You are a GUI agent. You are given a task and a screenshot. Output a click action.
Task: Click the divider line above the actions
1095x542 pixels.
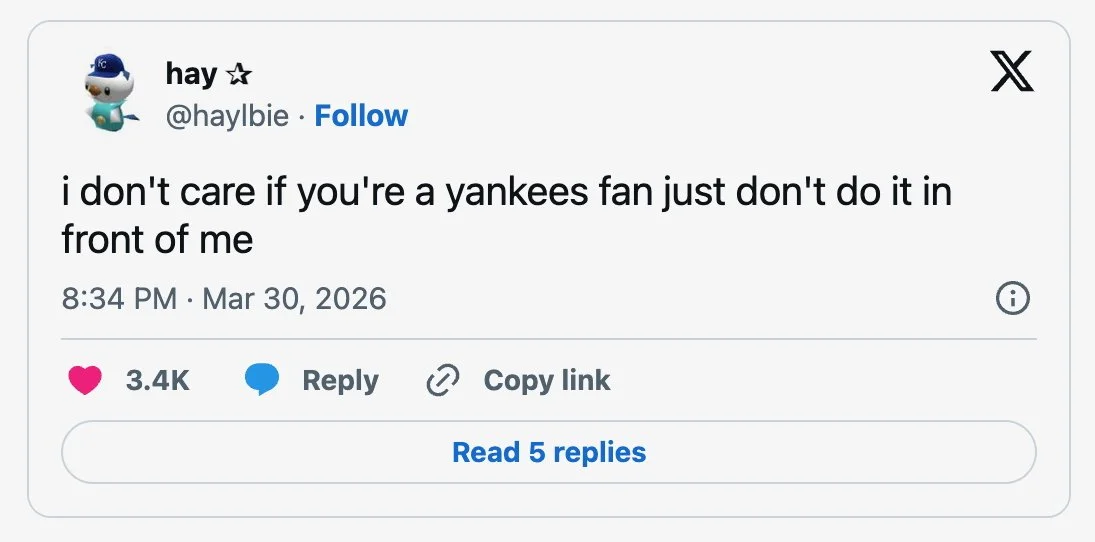[x=549, y=339]
